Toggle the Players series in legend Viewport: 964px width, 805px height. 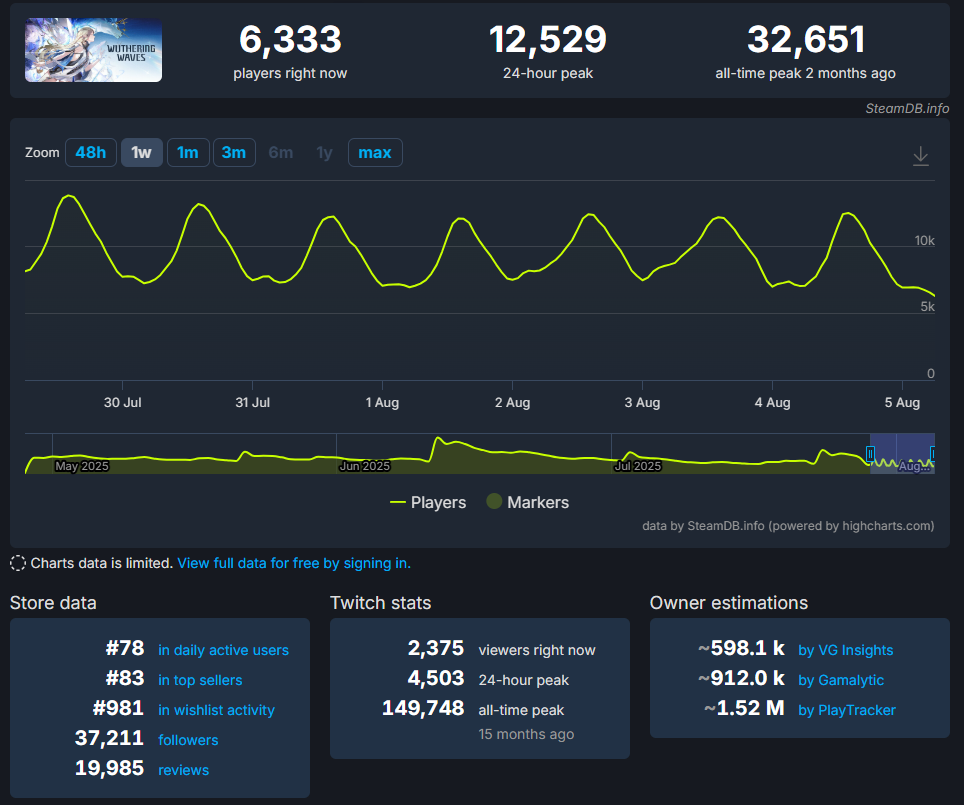click(x=428, y=502)
